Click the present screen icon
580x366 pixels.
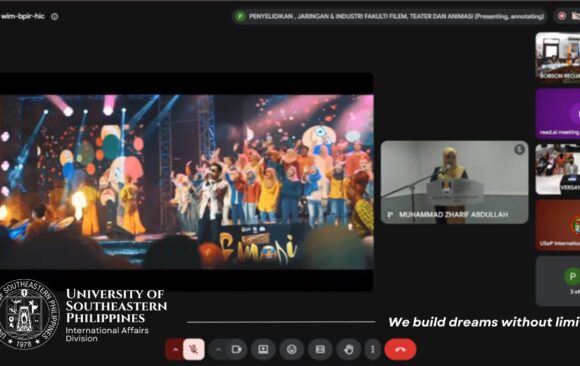coord(263,349)
